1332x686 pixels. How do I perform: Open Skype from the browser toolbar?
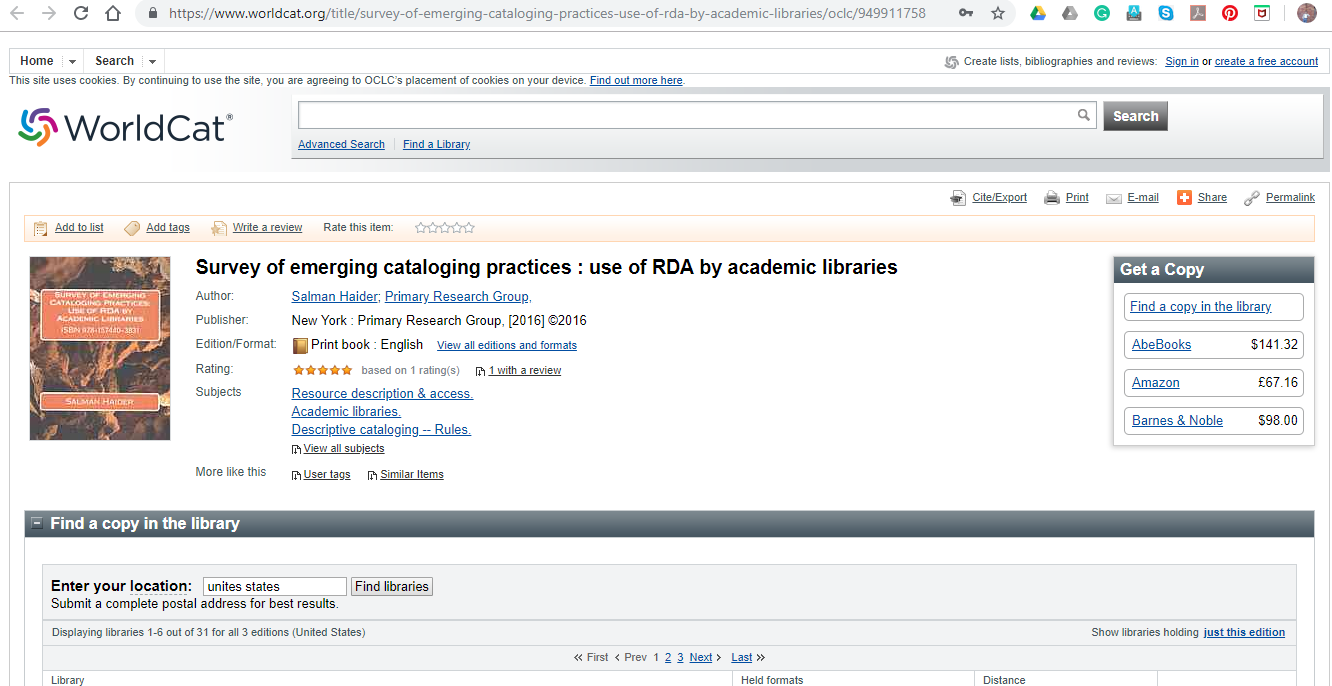point(1166,13)
